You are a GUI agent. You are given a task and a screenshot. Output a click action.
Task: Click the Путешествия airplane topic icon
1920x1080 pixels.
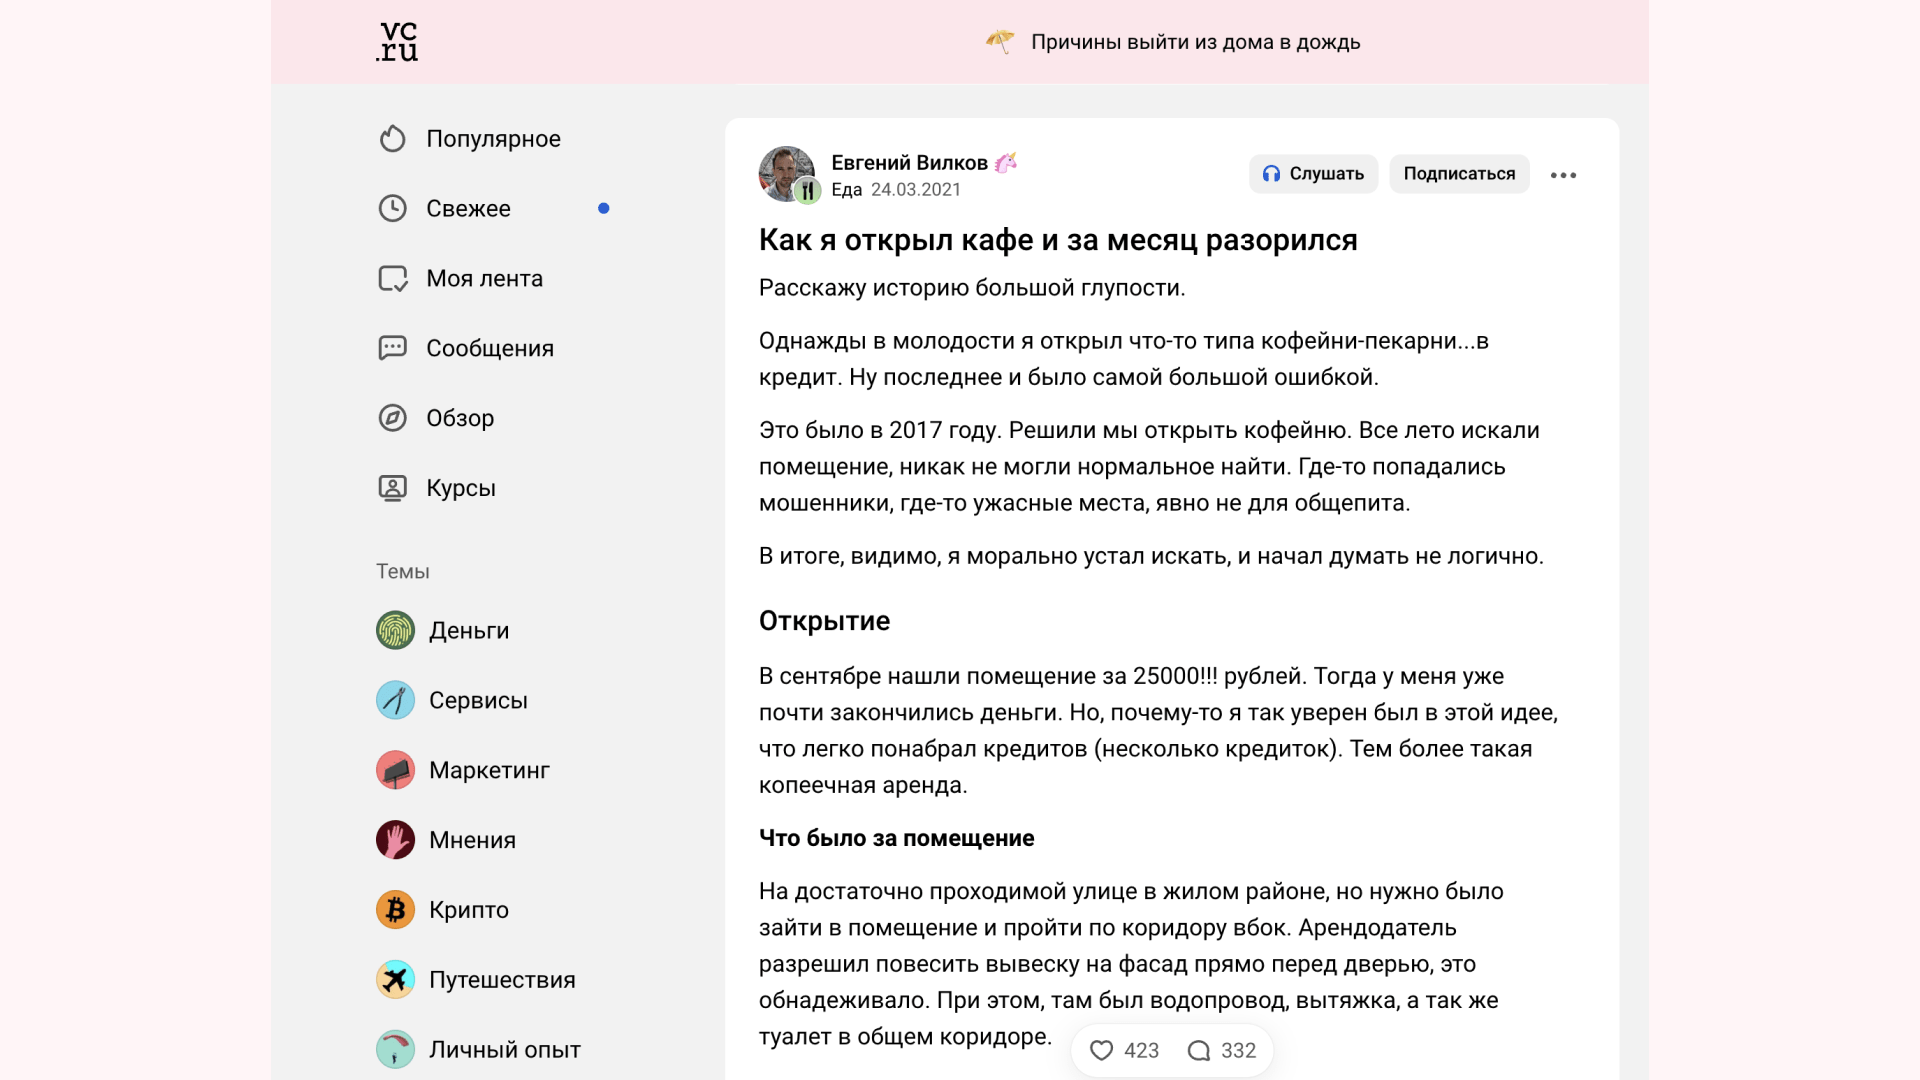coord(396,980)
